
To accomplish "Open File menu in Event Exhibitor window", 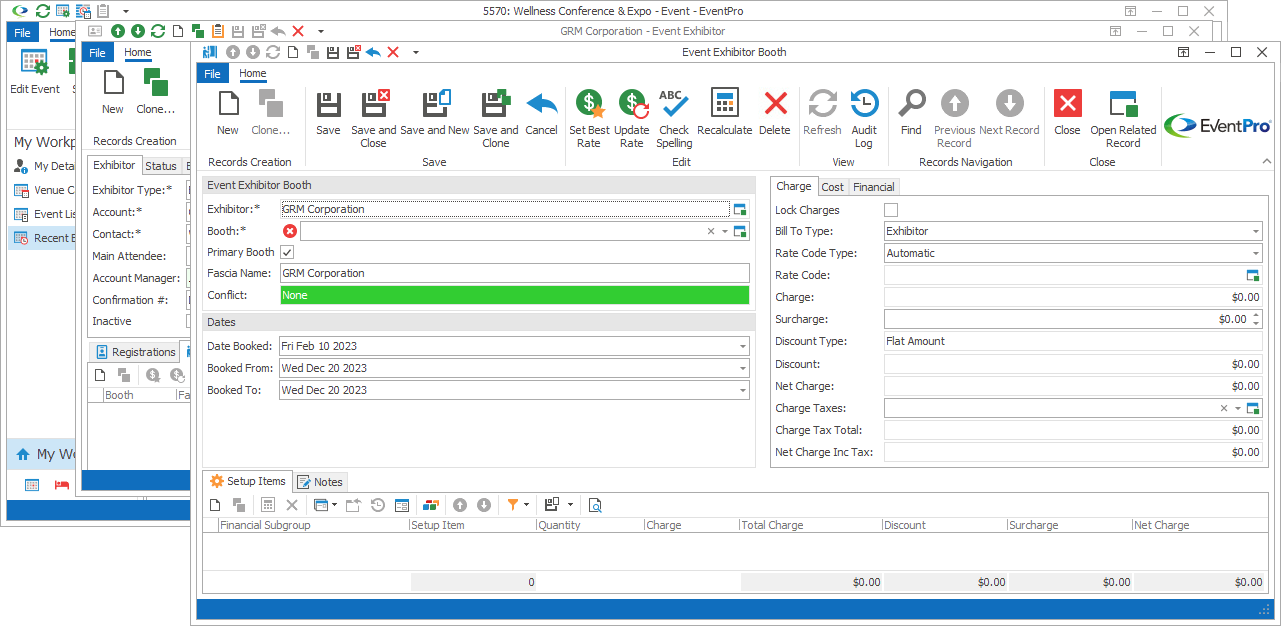I will [x=97, y=53].
